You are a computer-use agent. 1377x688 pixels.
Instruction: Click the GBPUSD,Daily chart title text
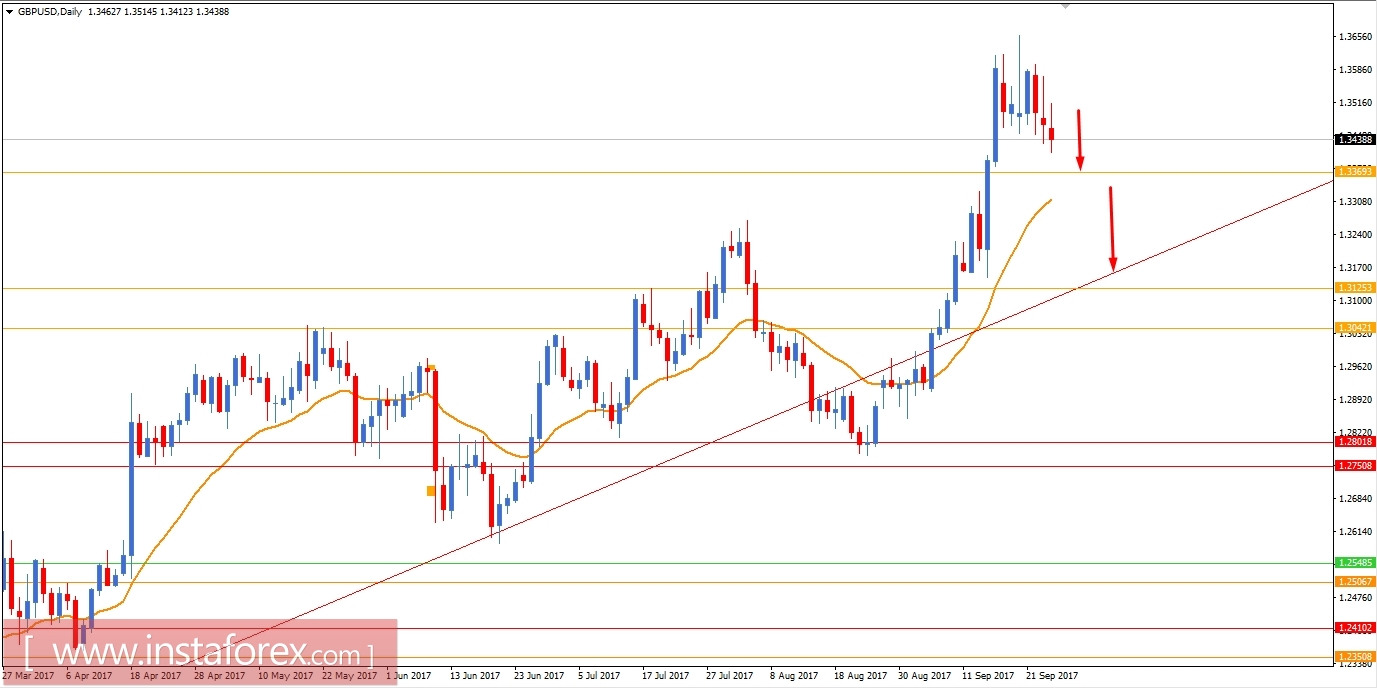pyautogui.click(x=50, y=12)
